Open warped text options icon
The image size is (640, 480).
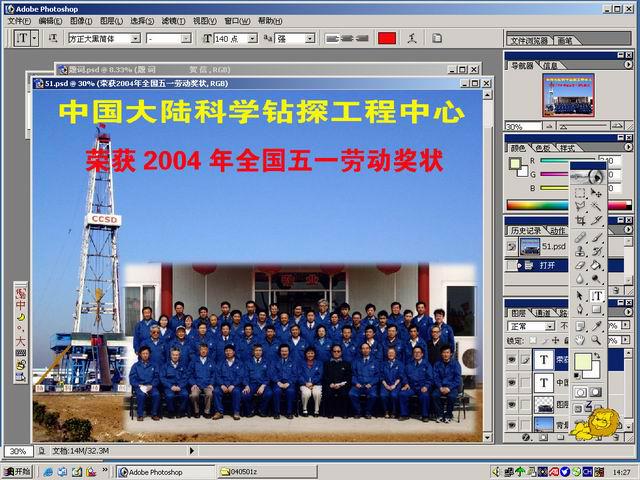(x=411, y=38)
